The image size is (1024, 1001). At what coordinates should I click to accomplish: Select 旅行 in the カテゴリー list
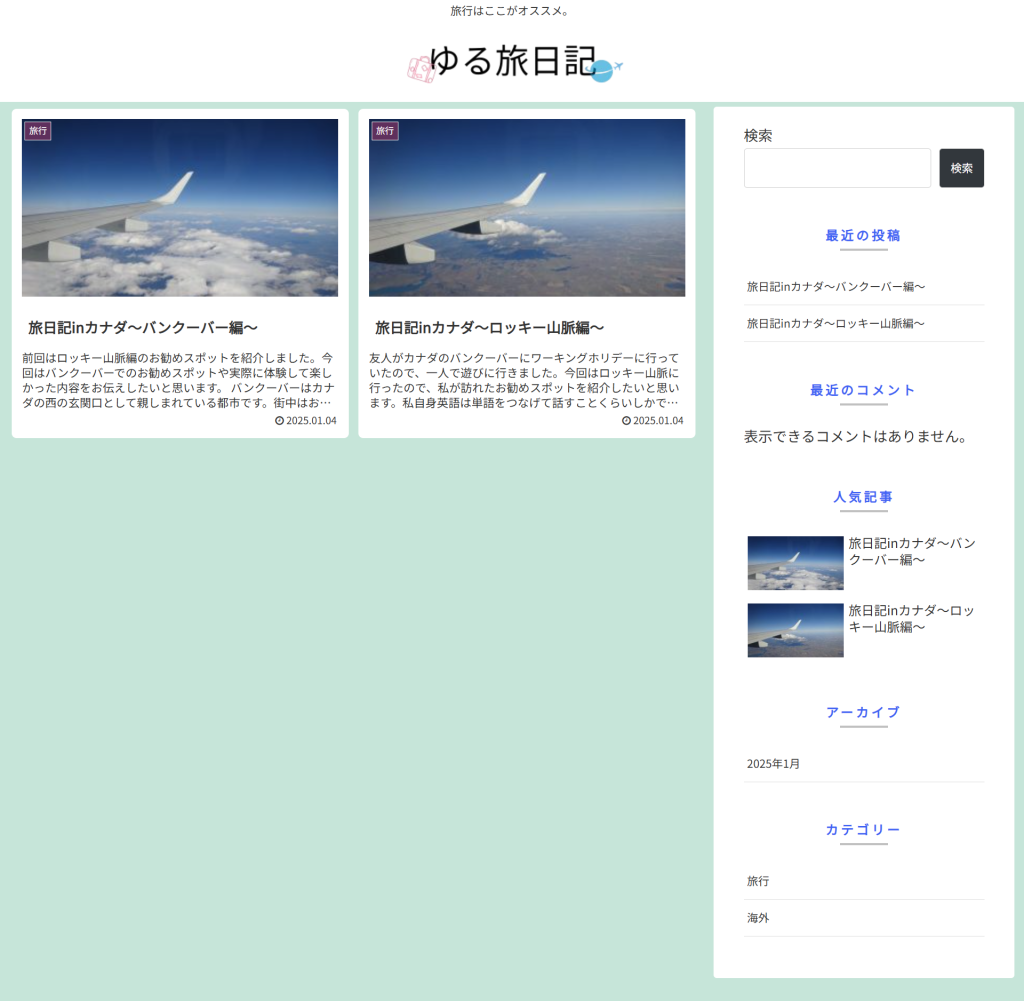pos(758,882)
